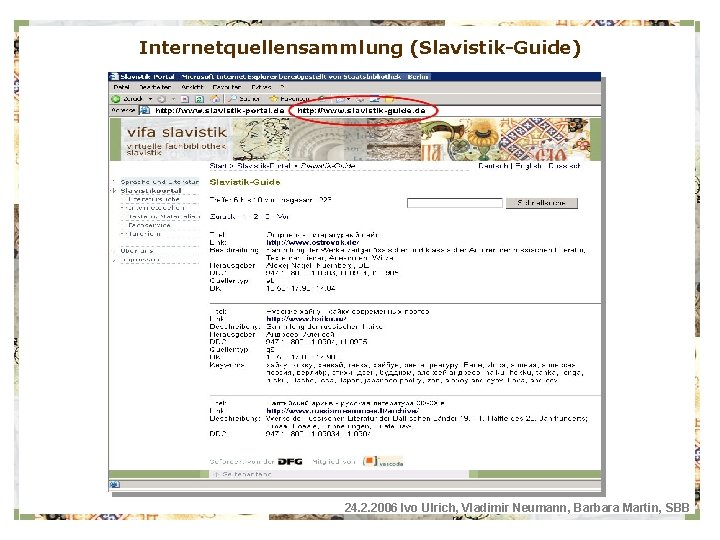Open the Über uns sidebar link
This screenshot has width=720, height=540.
click(x=136, y=251)
